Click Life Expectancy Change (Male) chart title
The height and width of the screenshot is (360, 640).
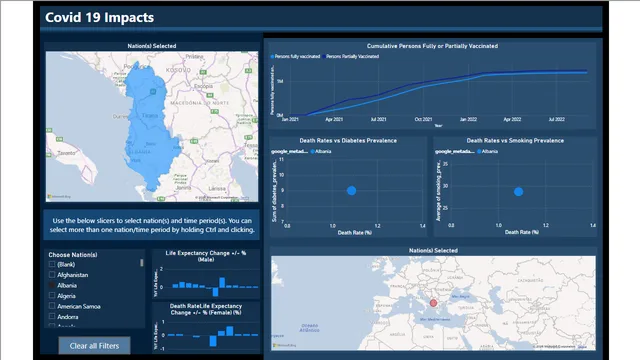[206, 256]
